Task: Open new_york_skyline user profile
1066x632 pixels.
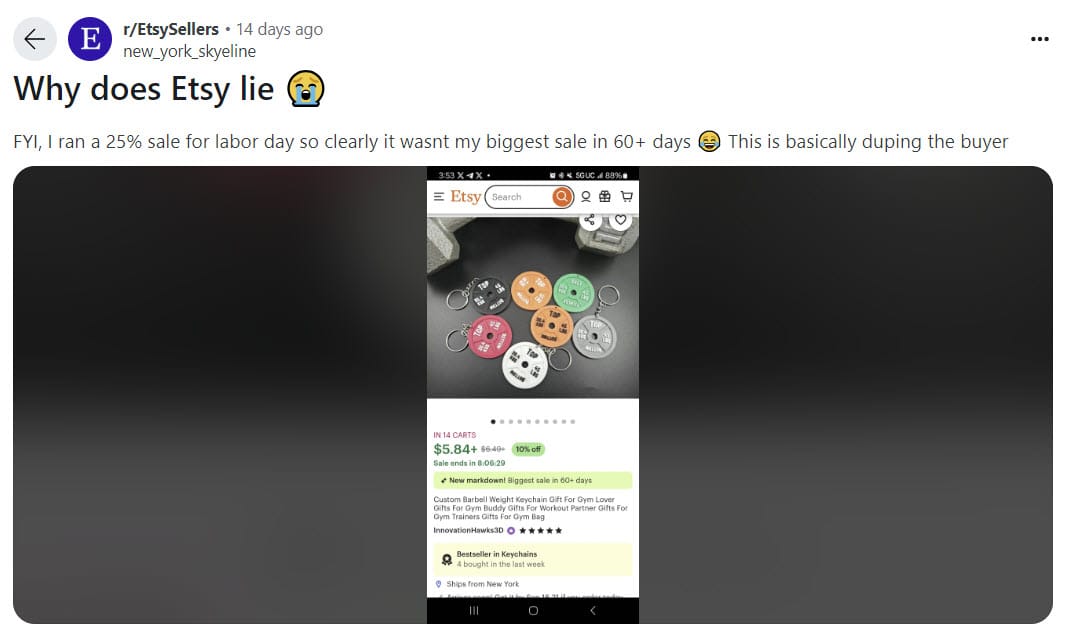Action: click(x=190, y=52)
